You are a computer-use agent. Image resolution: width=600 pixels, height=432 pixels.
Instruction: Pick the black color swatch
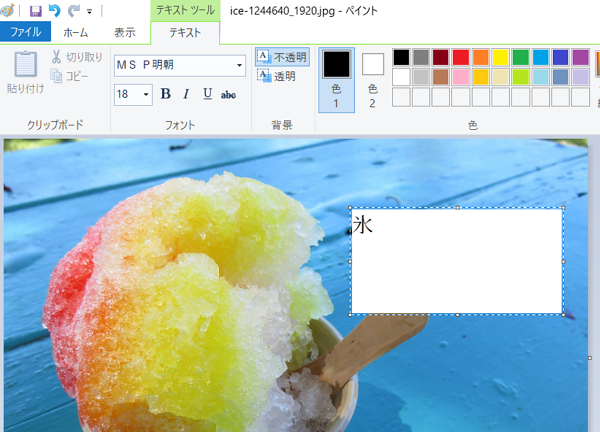[x=401, y=57]
